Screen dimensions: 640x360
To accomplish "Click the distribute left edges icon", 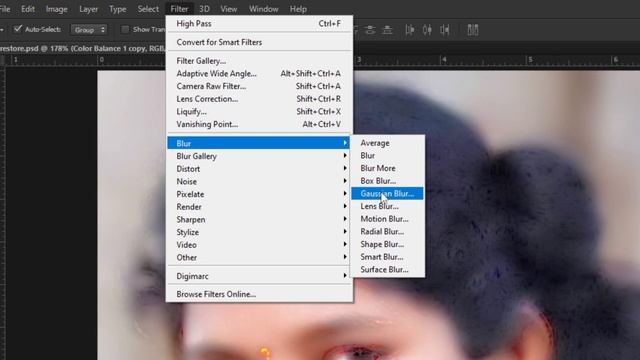I will coord(409,30).
